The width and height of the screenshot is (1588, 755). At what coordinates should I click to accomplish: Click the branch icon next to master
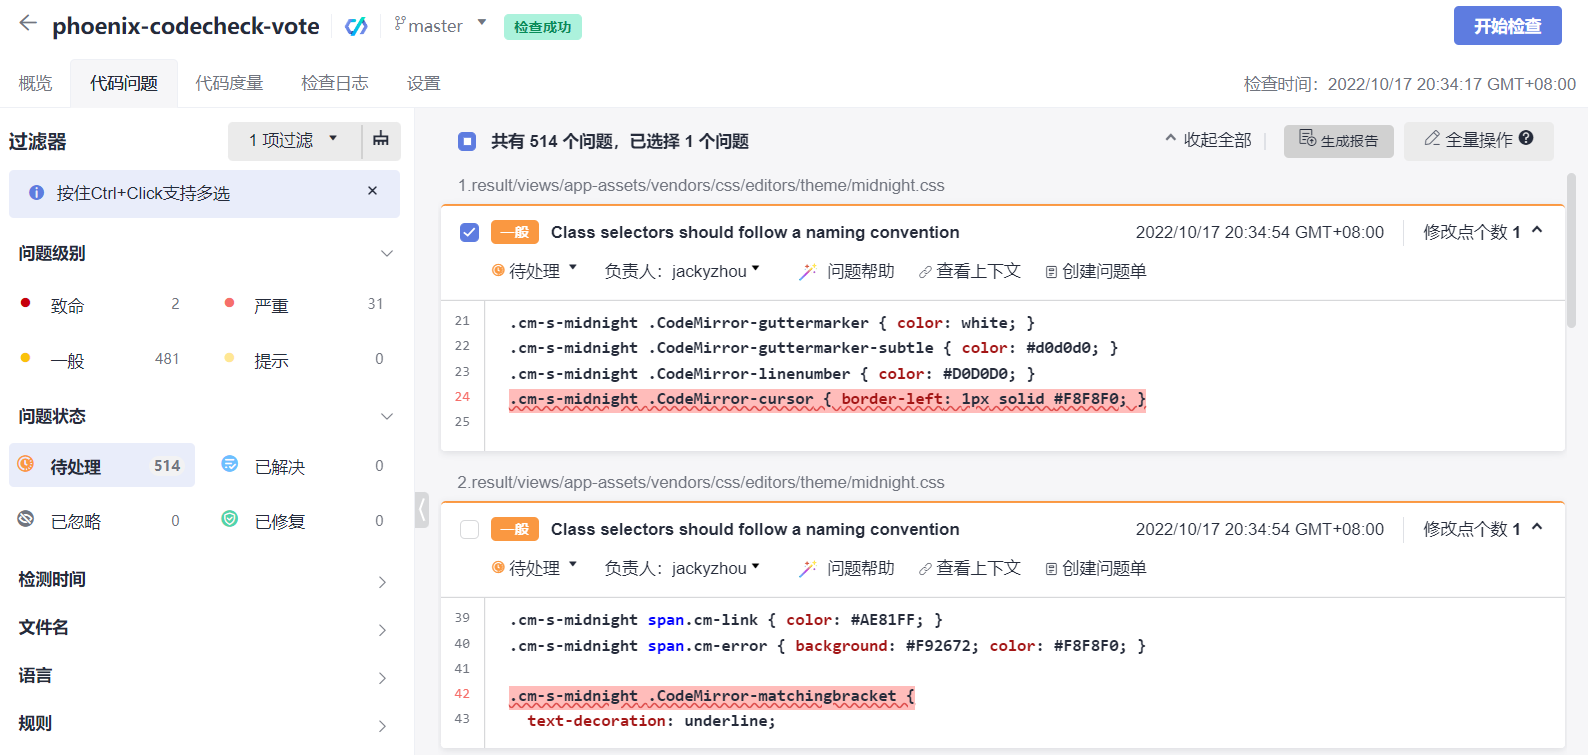(400, 24)
